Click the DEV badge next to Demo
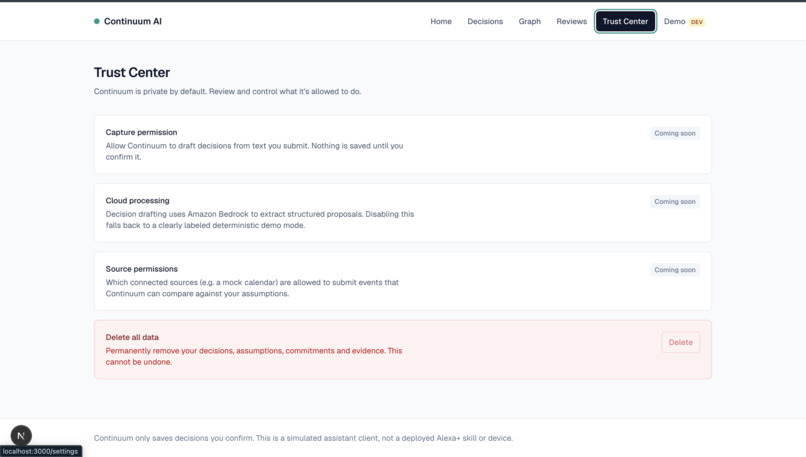 coord(697,22)
